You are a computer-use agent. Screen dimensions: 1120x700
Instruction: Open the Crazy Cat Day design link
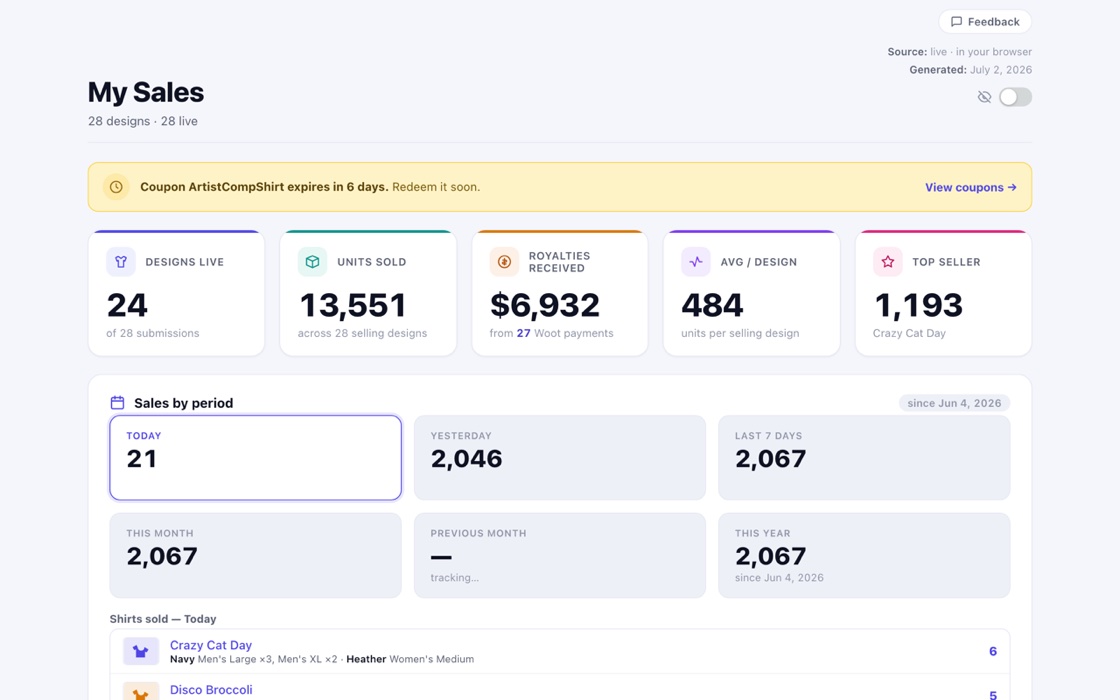(211, 645)
